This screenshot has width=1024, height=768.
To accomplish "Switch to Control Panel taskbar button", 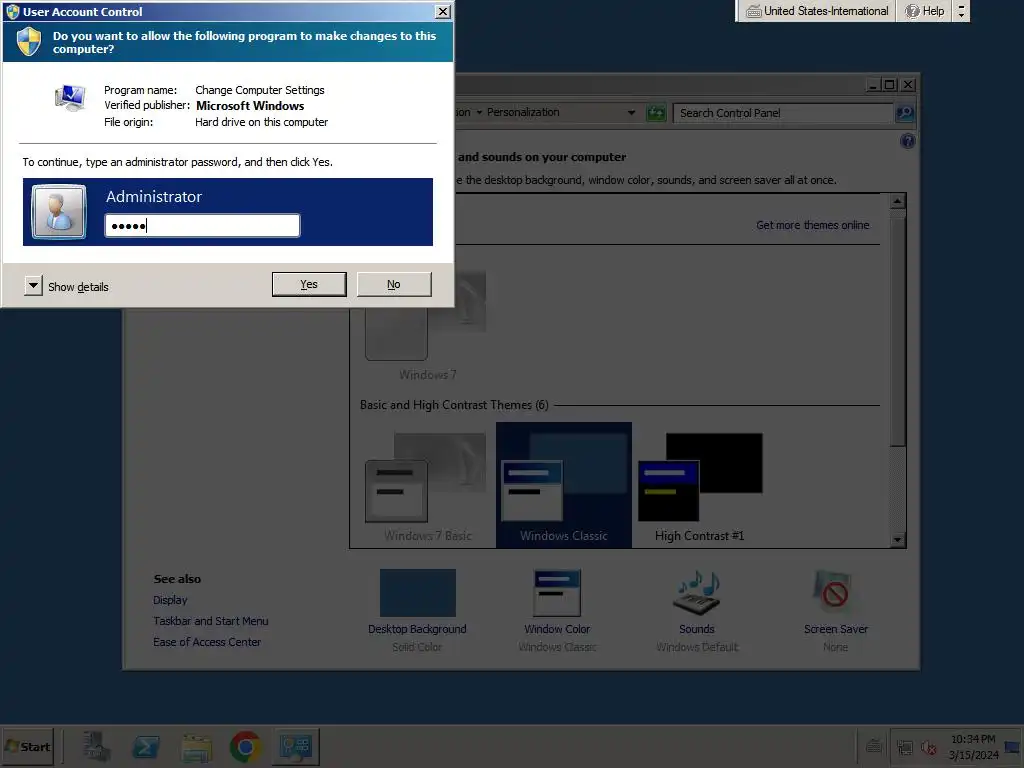I will [x=295, y=746].
